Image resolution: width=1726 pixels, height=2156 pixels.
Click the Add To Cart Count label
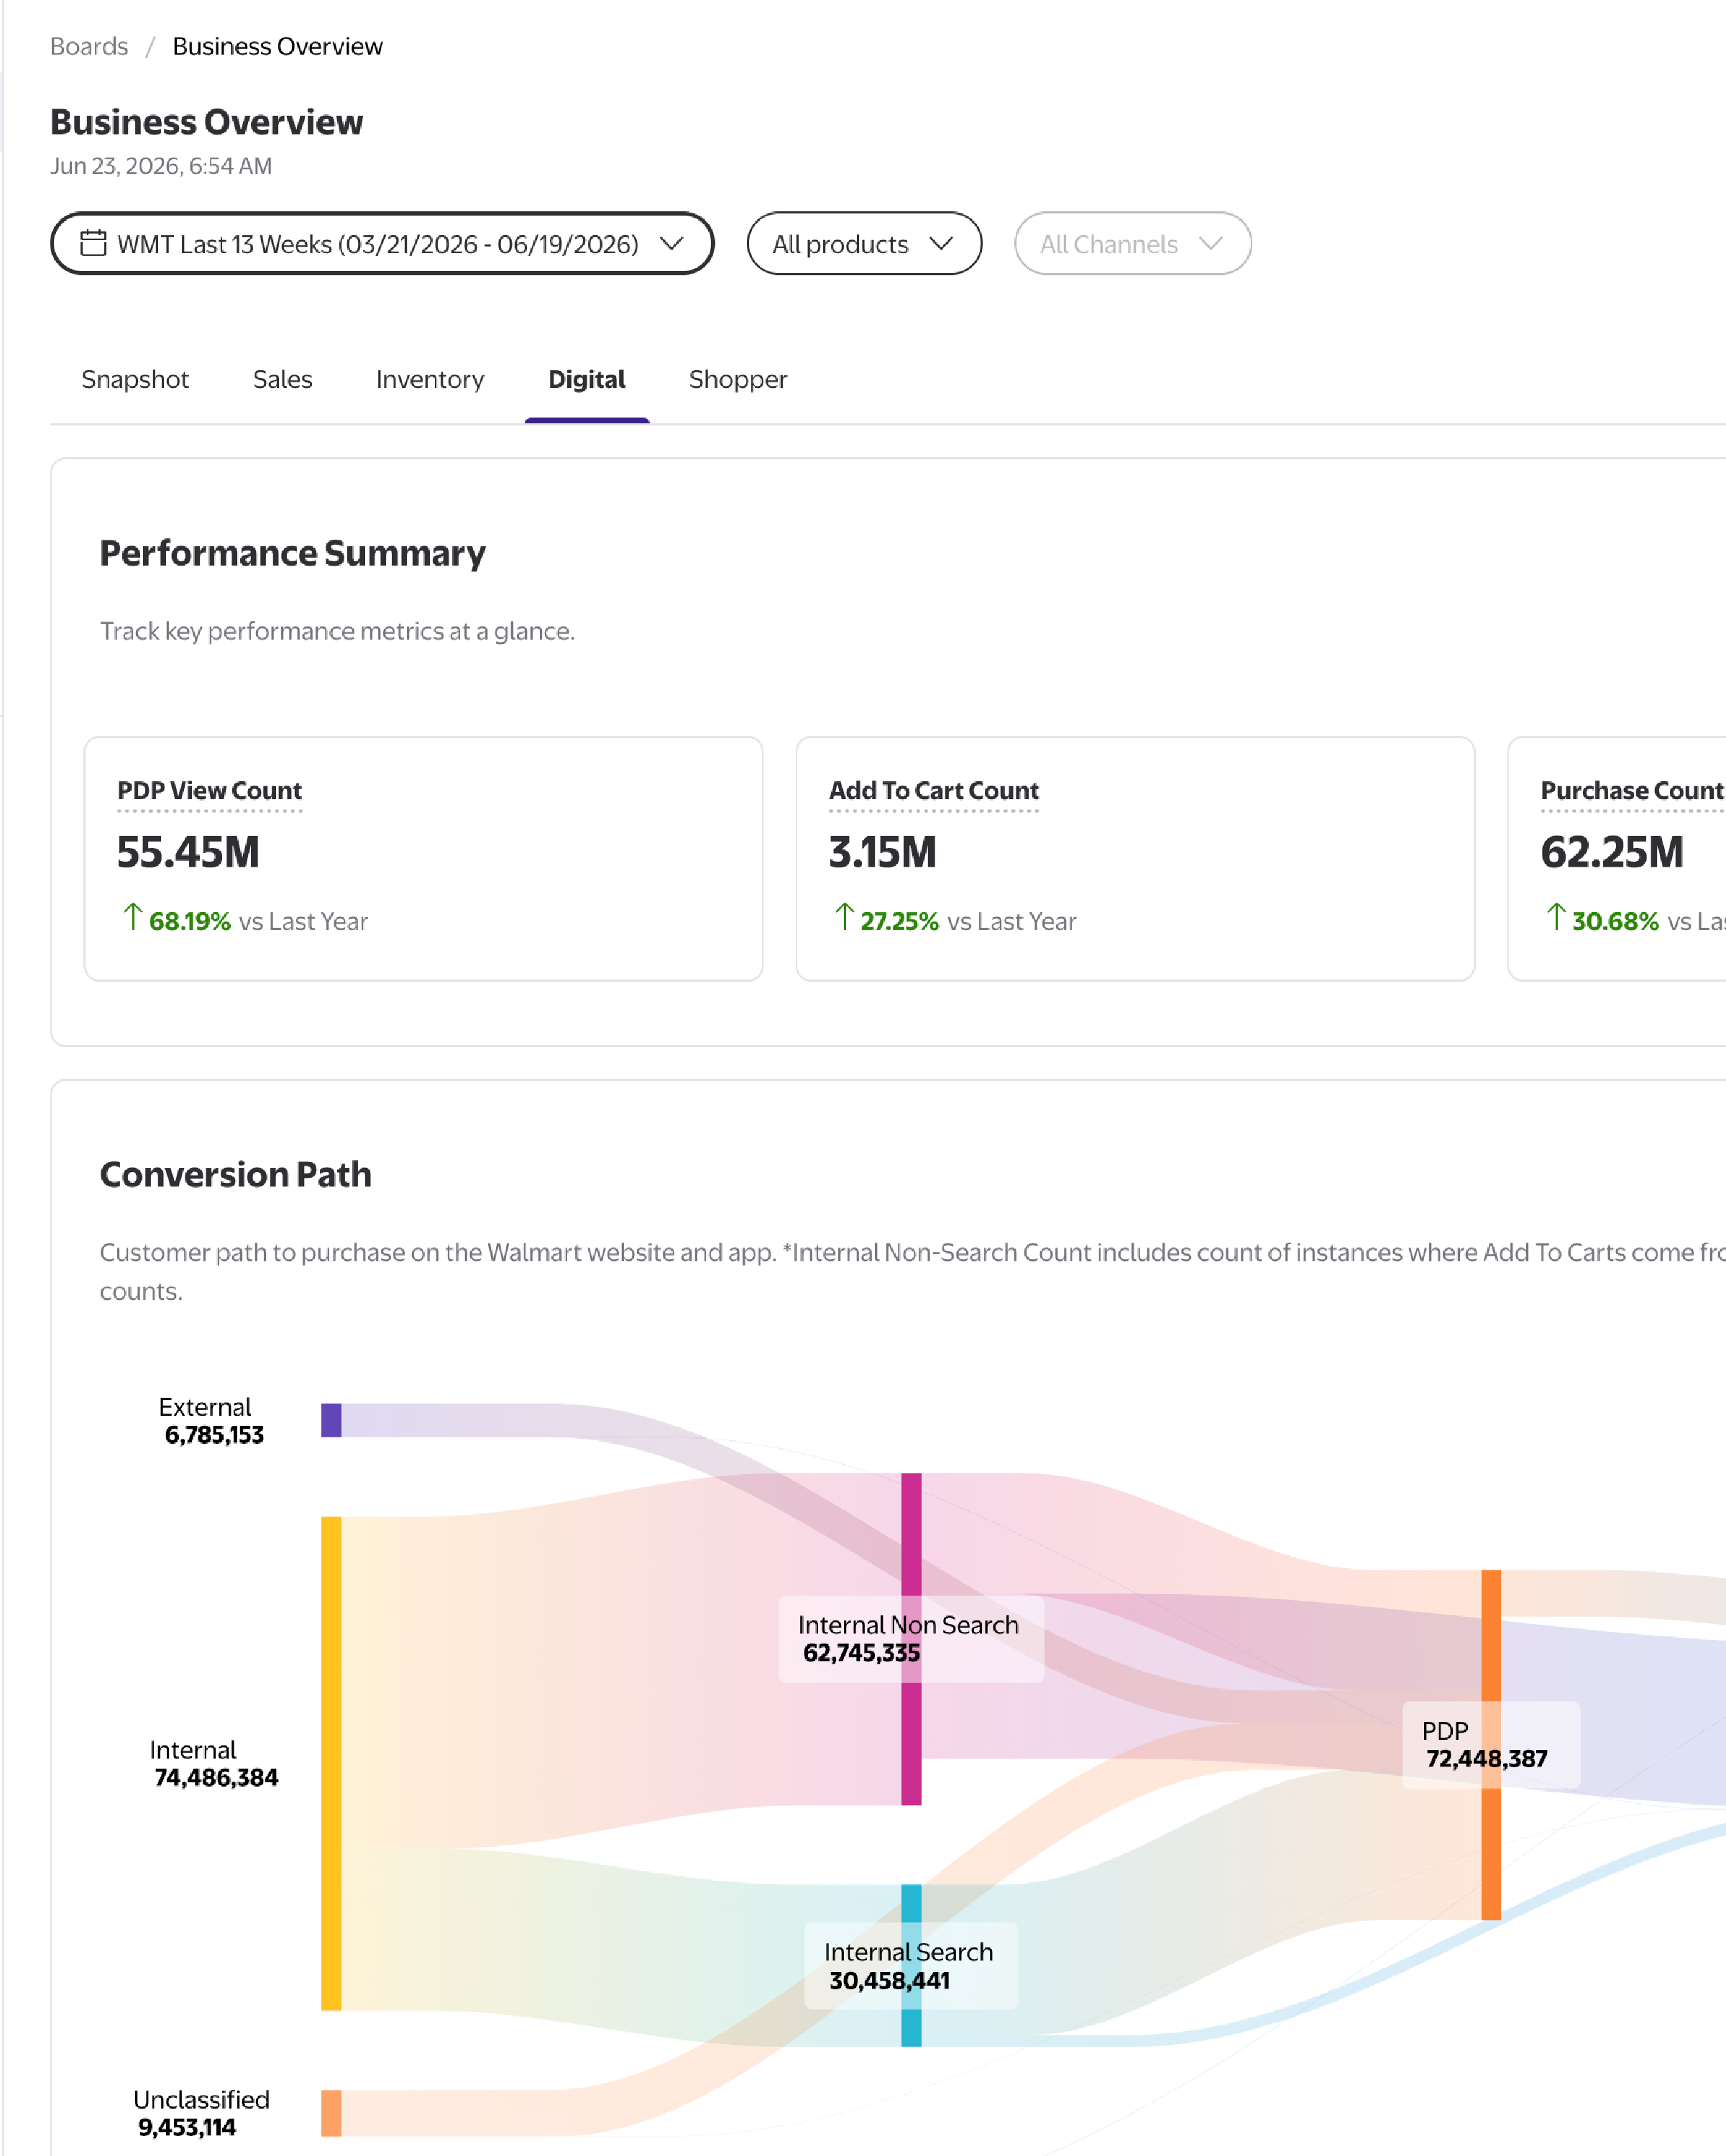[x=934, y=790]
